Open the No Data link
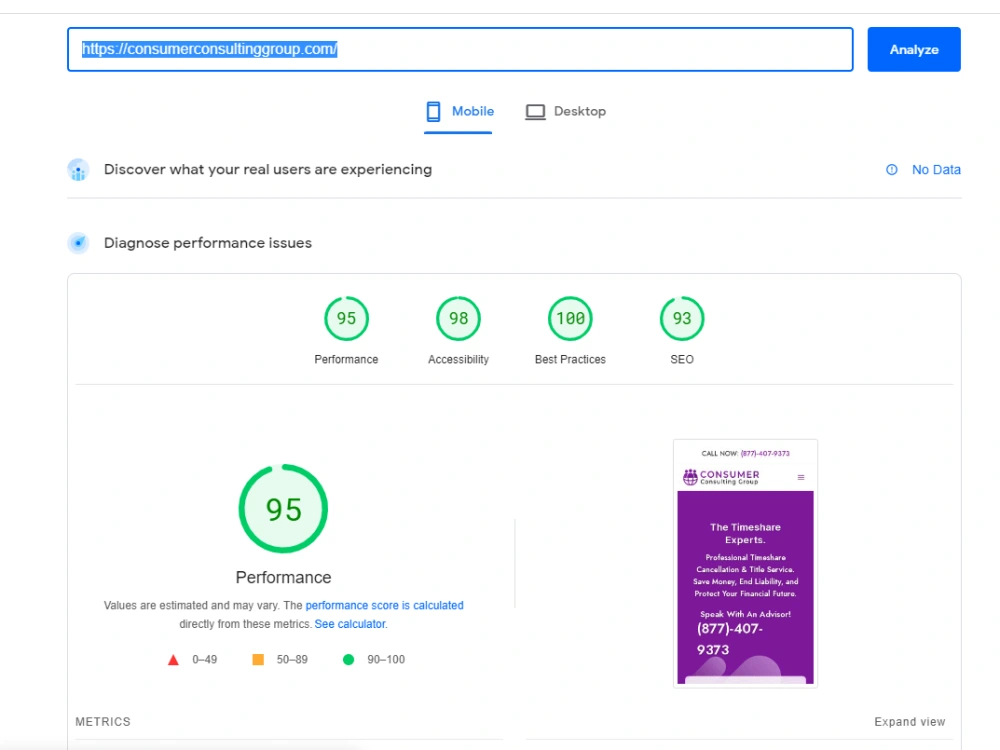Image resolution: width=1000 pixels, height=750 pixels. click(938, 169)
